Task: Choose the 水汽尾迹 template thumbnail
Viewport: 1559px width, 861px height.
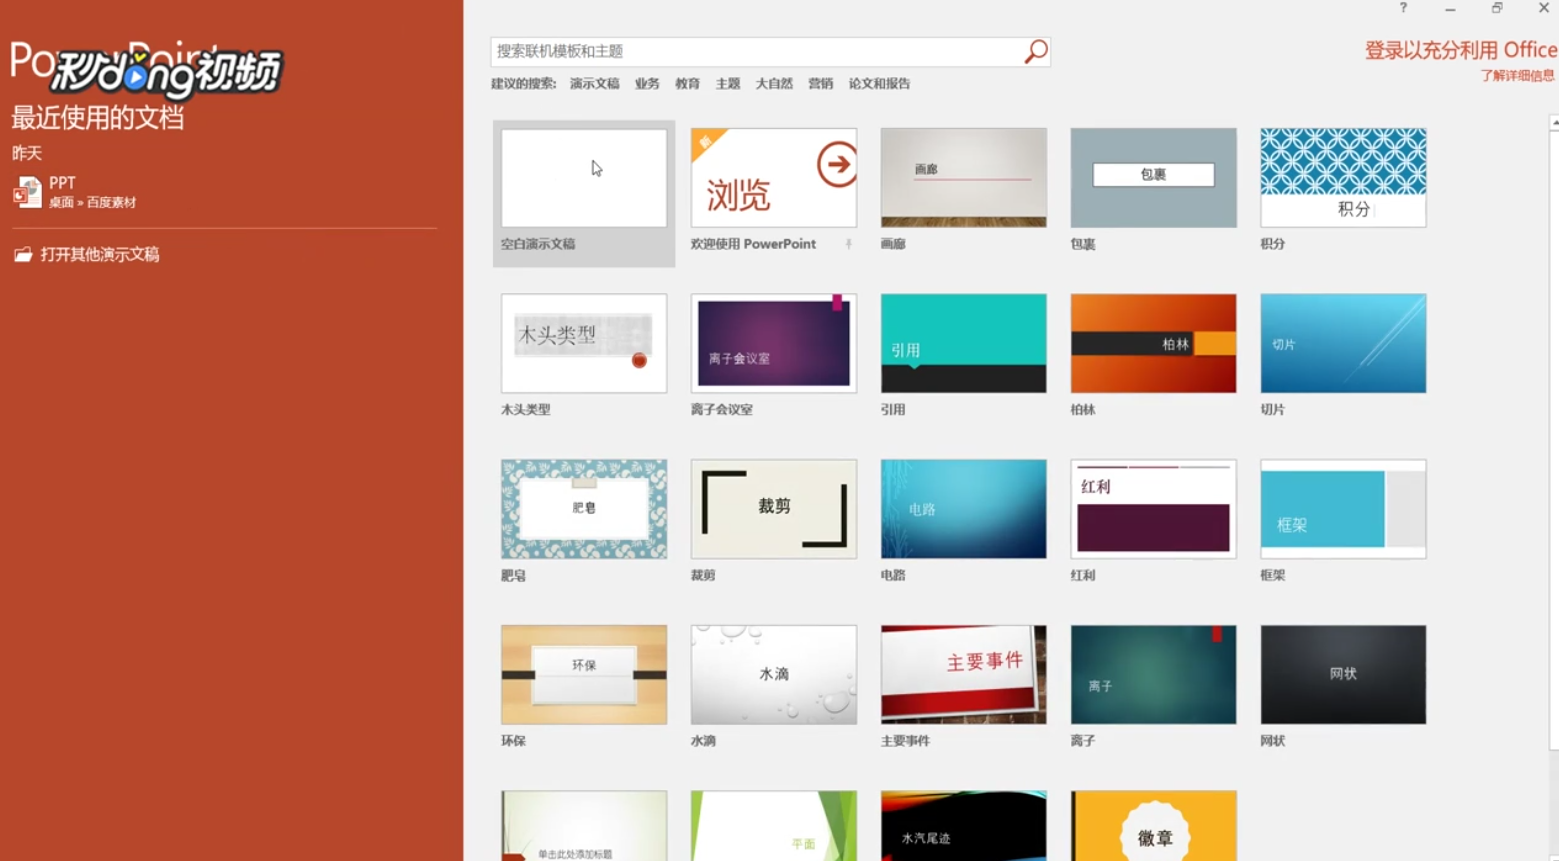Action: coord(964,826)
